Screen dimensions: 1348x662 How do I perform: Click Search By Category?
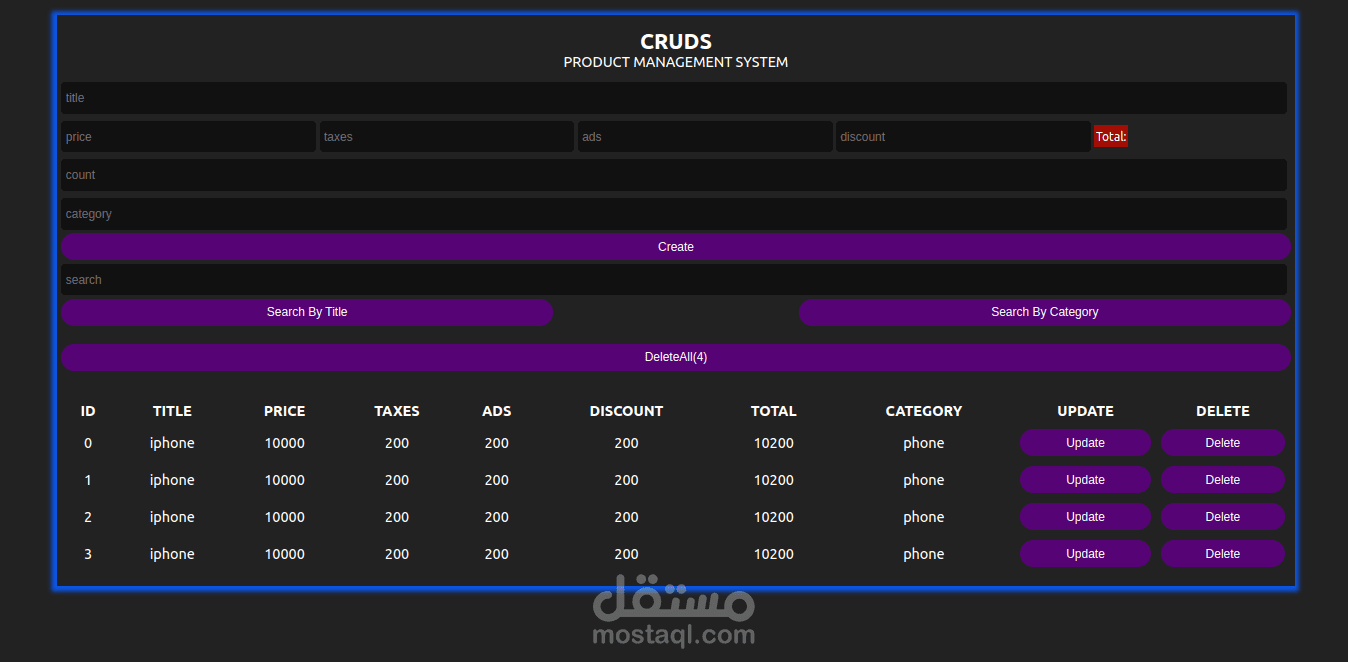(1044, 311)
